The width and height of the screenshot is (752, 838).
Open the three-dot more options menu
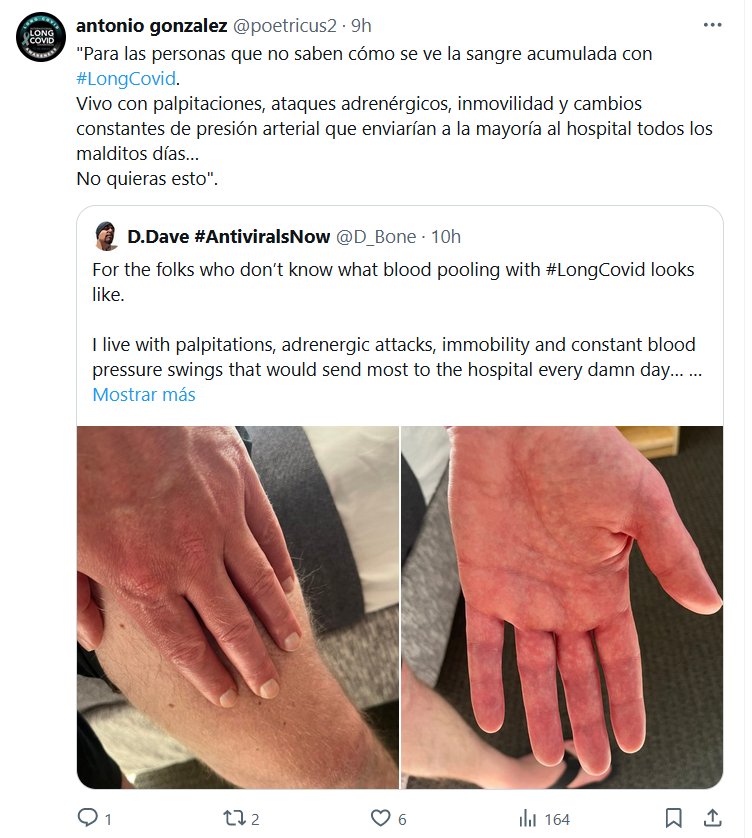pyautogui.click(x=712, y=25)
